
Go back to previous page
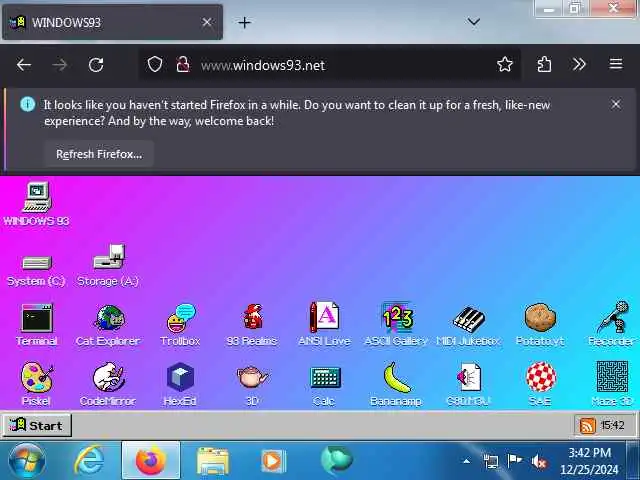[24, 64]
